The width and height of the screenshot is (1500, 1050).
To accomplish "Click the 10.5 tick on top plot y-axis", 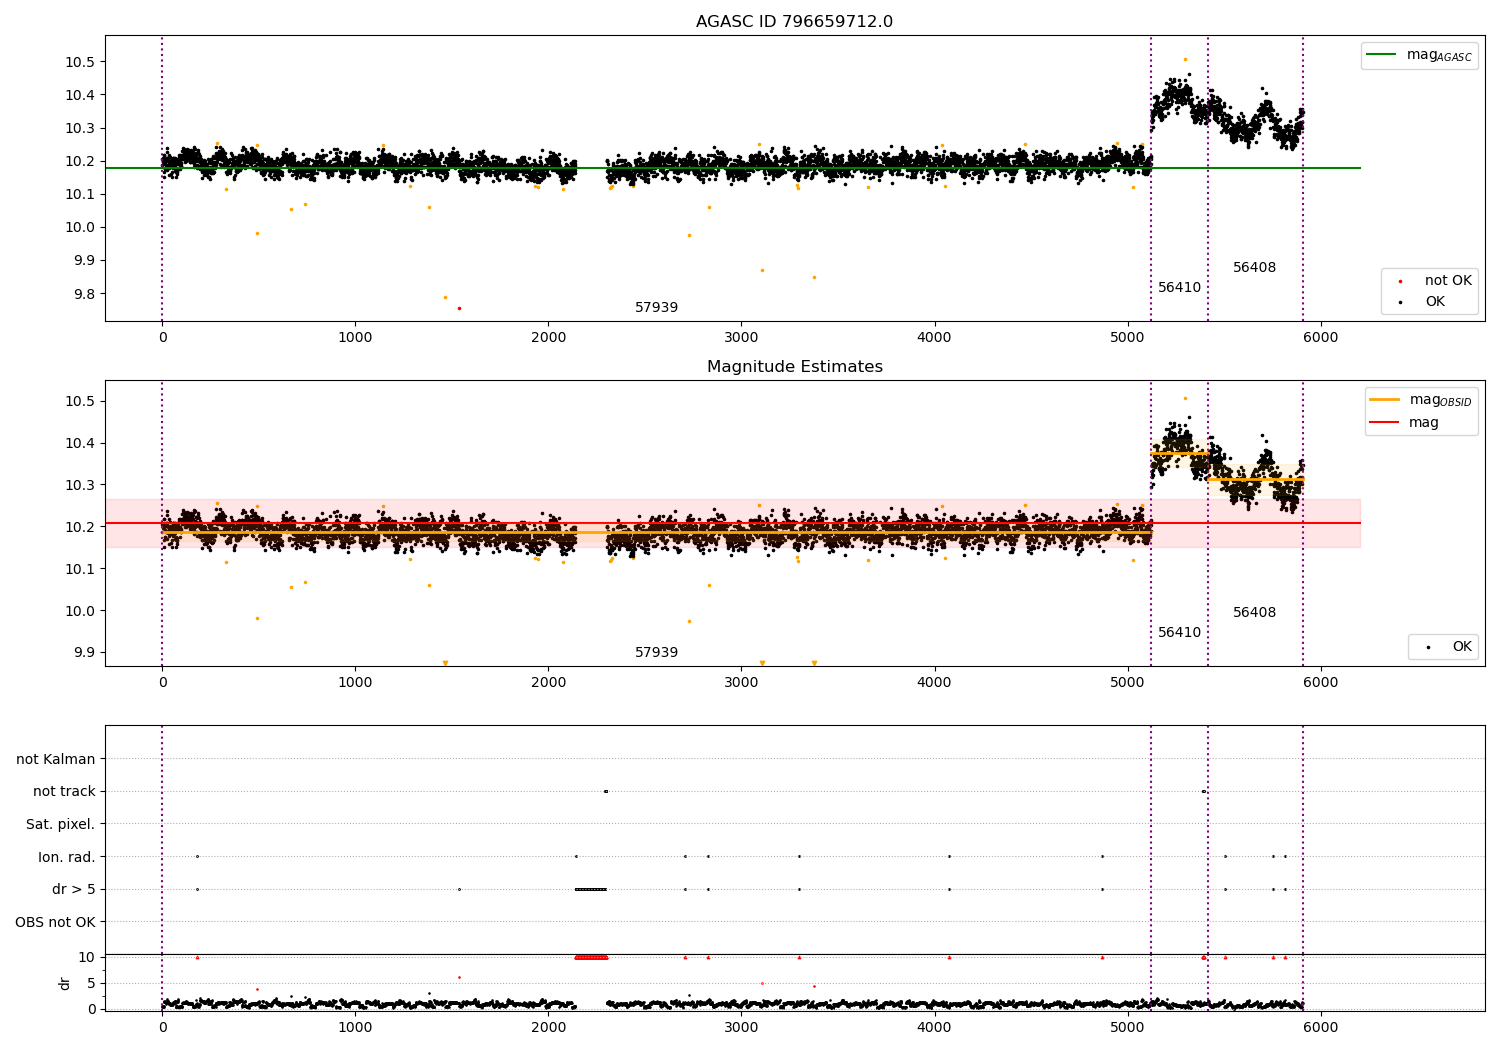I will point(79,62).
